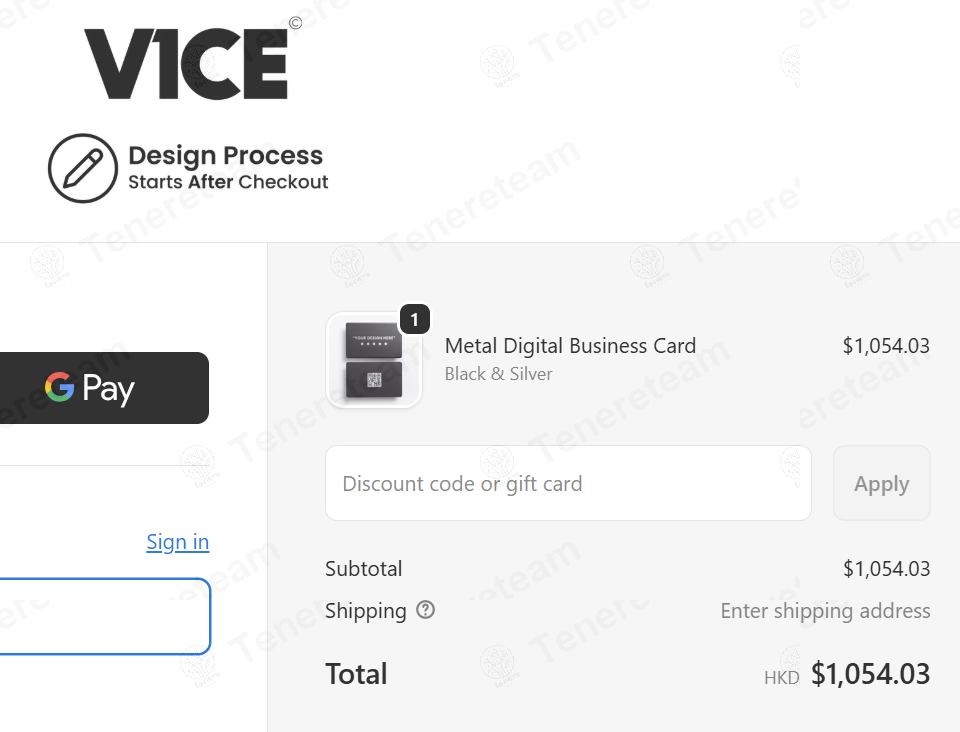Viewport: 960px width, 732px height.
Task: Click the Starts After Checkout text
Action: click(228, 182)
